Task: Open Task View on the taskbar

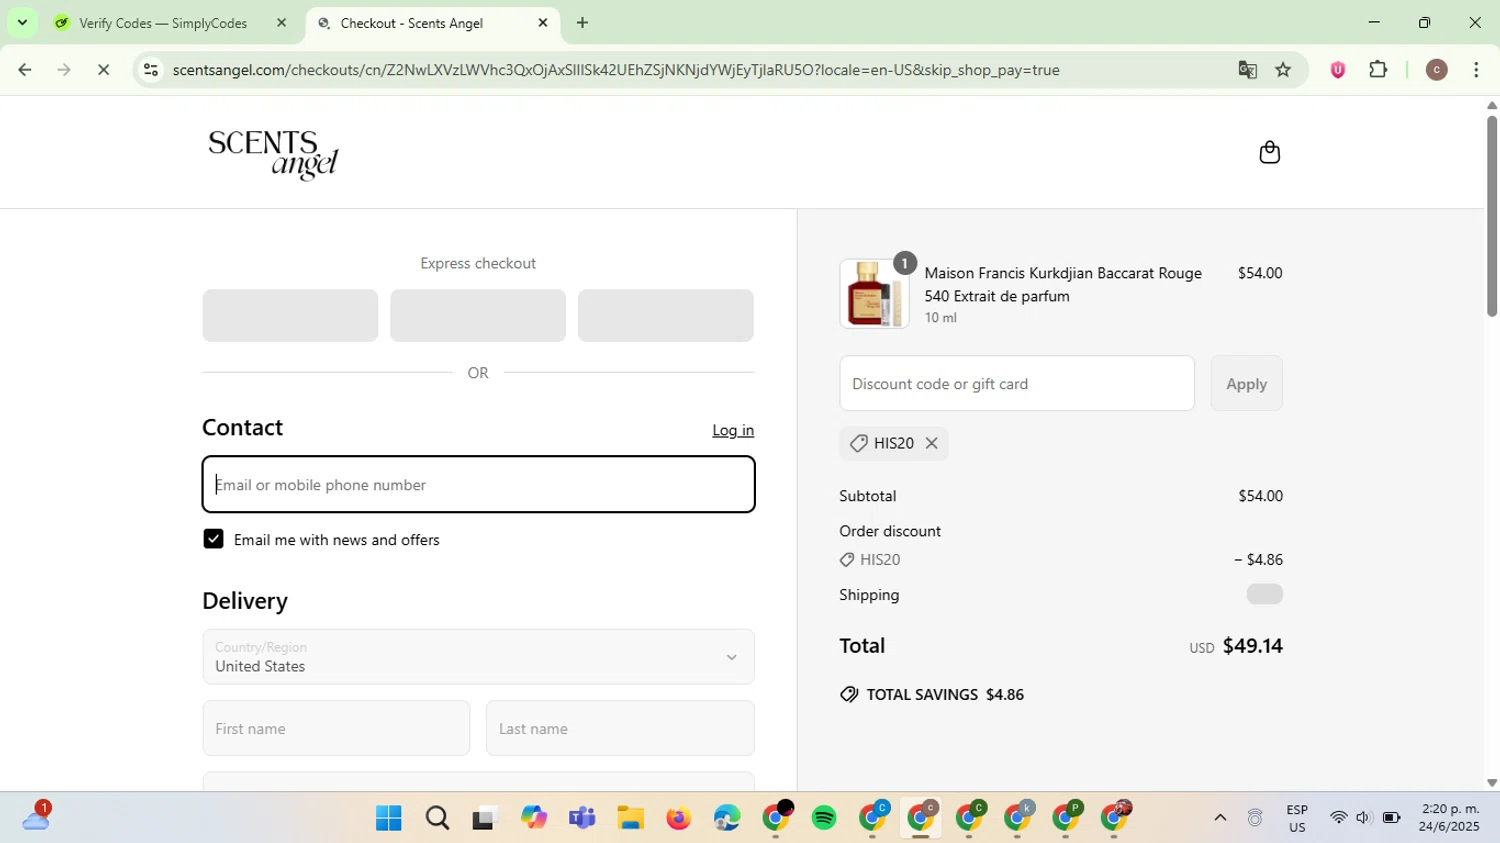Action: click(485, 819)
